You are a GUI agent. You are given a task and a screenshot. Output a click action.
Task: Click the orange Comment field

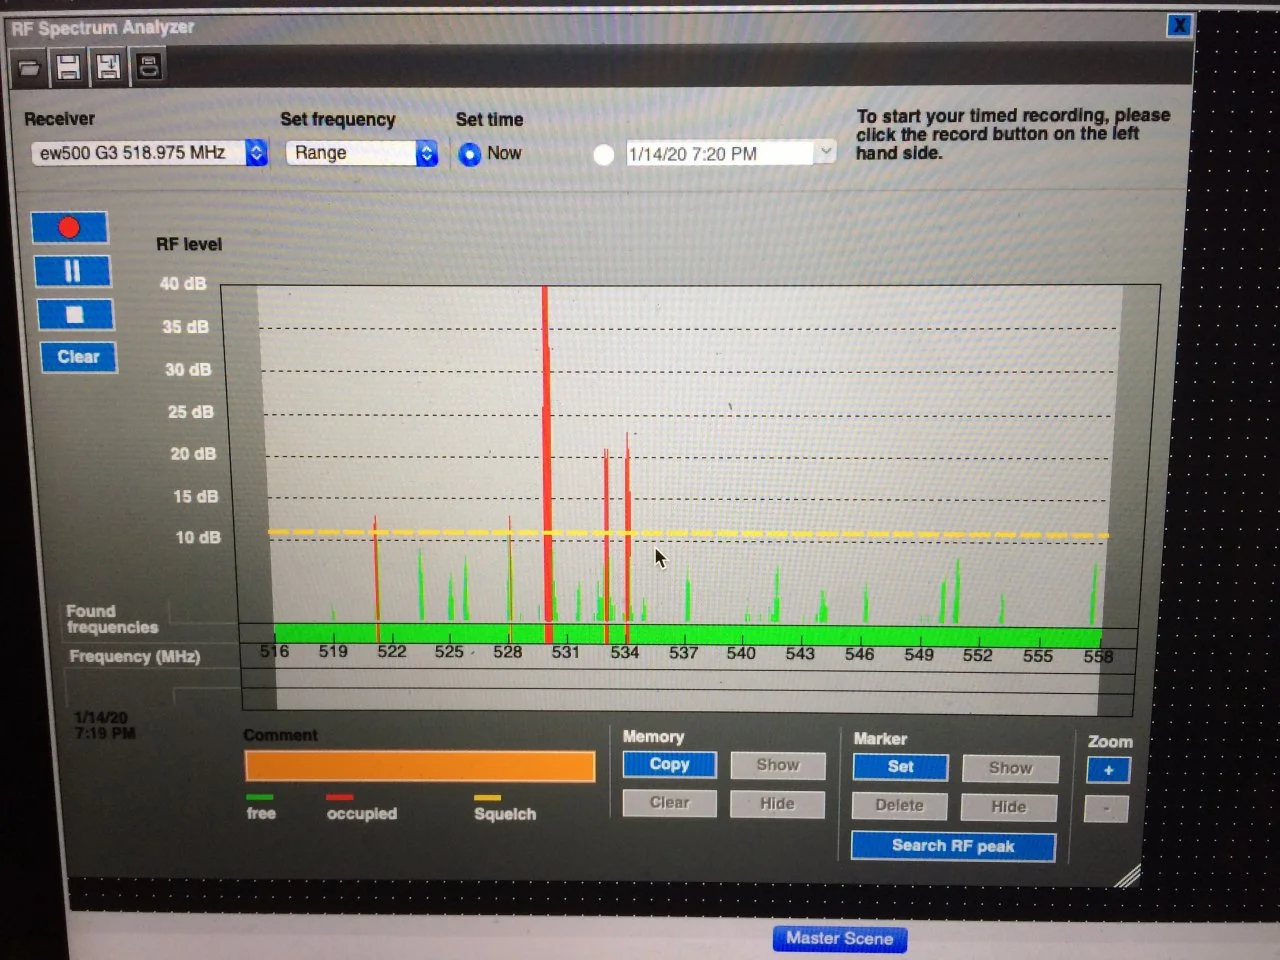[x=420, y=766]
